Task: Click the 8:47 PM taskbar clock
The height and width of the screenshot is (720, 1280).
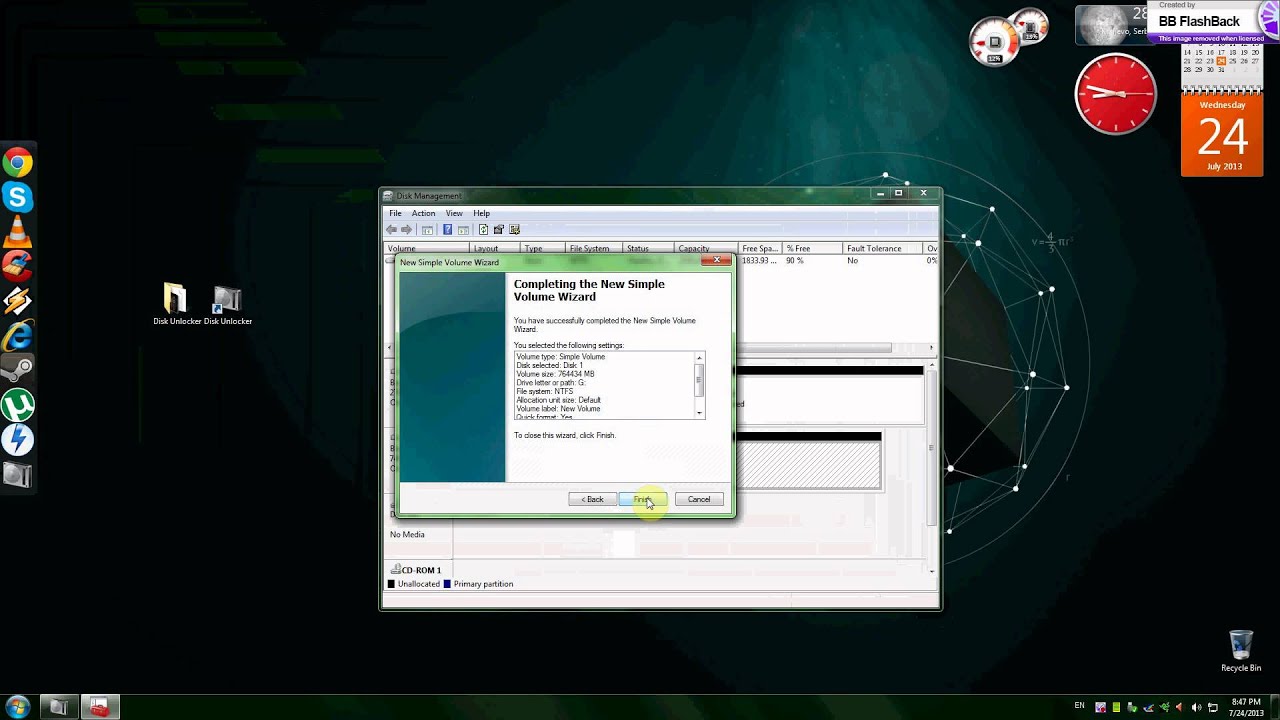Action: tap(1245, 702)
